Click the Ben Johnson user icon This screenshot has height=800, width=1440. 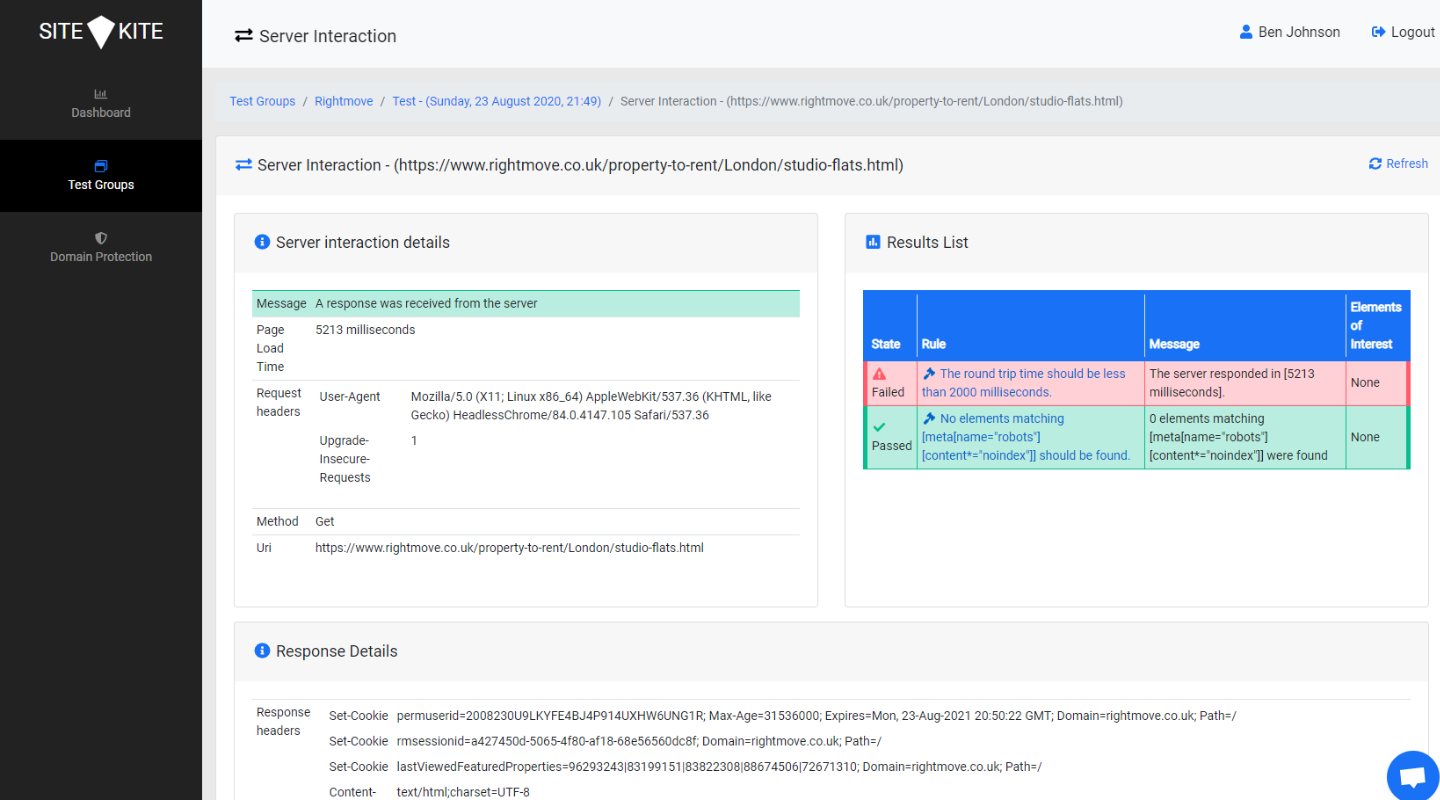click(x=1246, y=32)
